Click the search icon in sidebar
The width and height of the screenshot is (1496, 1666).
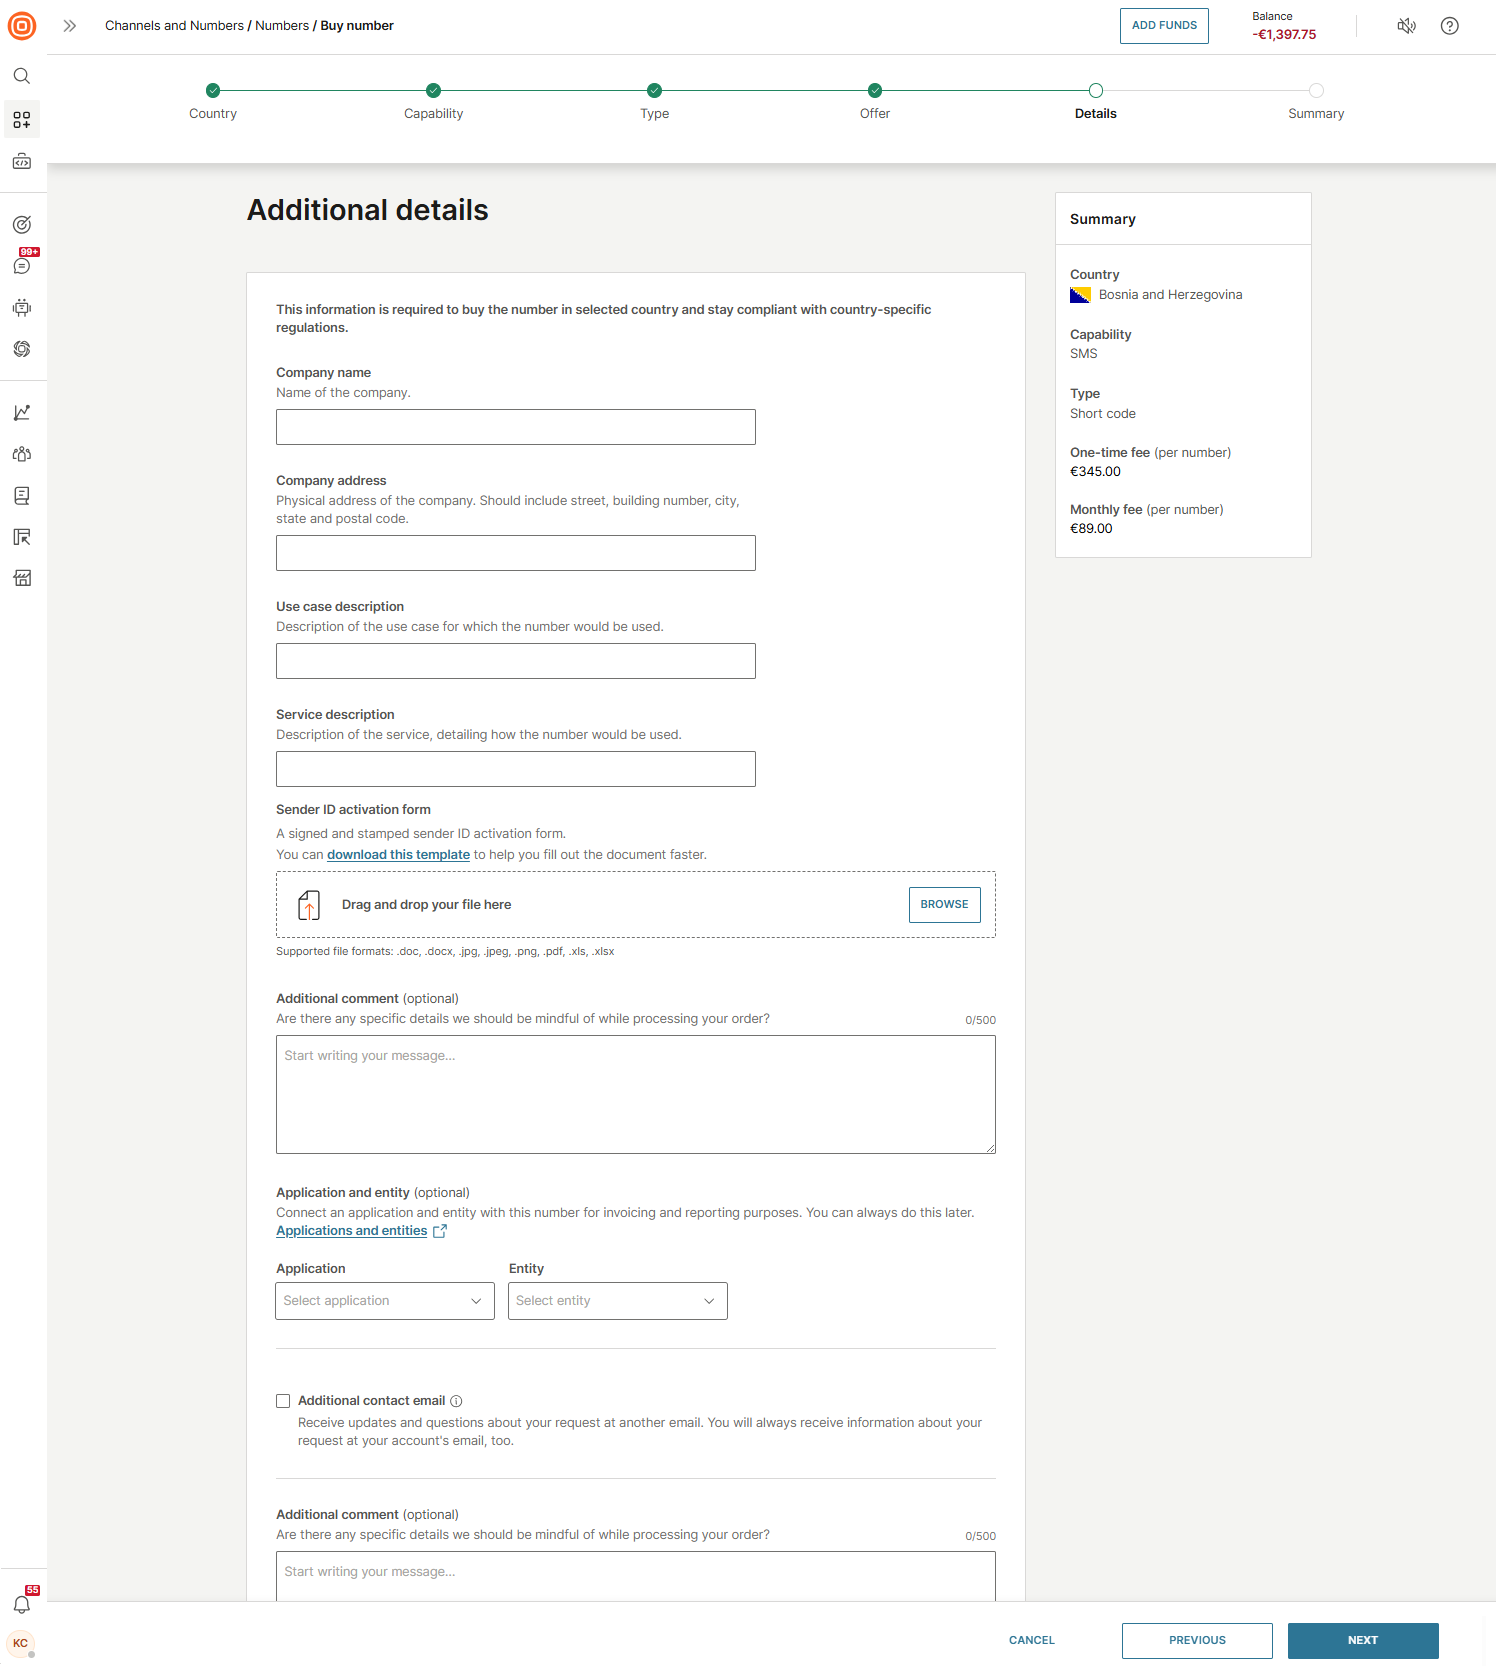pos(22,76)
